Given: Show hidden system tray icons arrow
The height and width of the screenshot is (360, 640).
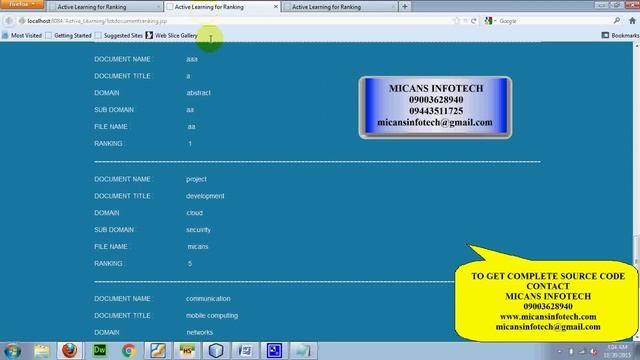Looking at the screenshot, I should 559,351.
